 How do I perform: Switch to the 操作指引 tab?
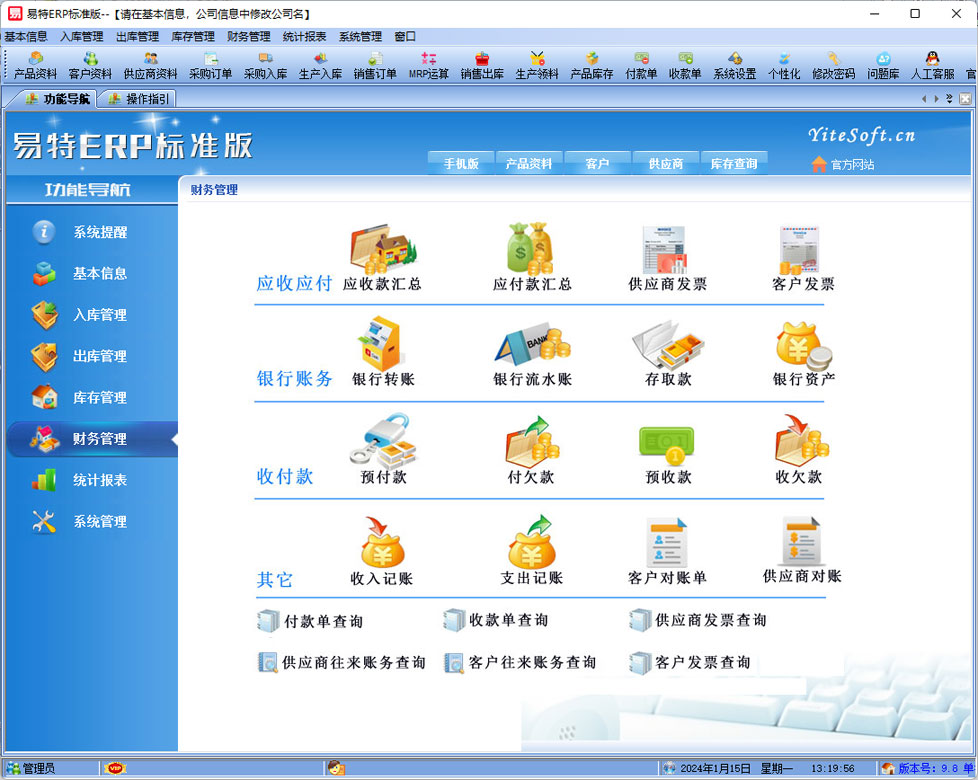(x=138, y=98)
